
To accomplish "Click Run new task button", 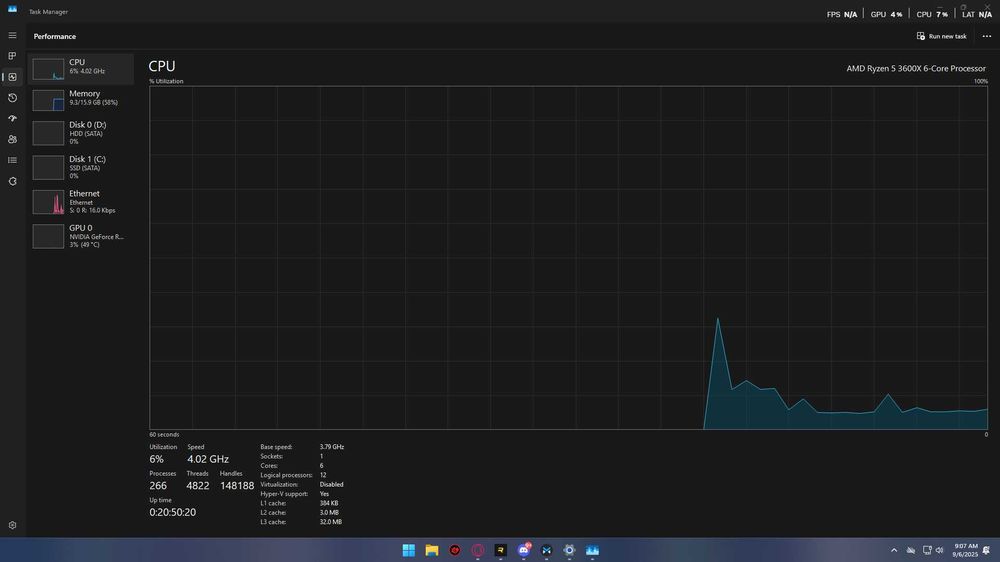I will point(941,36).
